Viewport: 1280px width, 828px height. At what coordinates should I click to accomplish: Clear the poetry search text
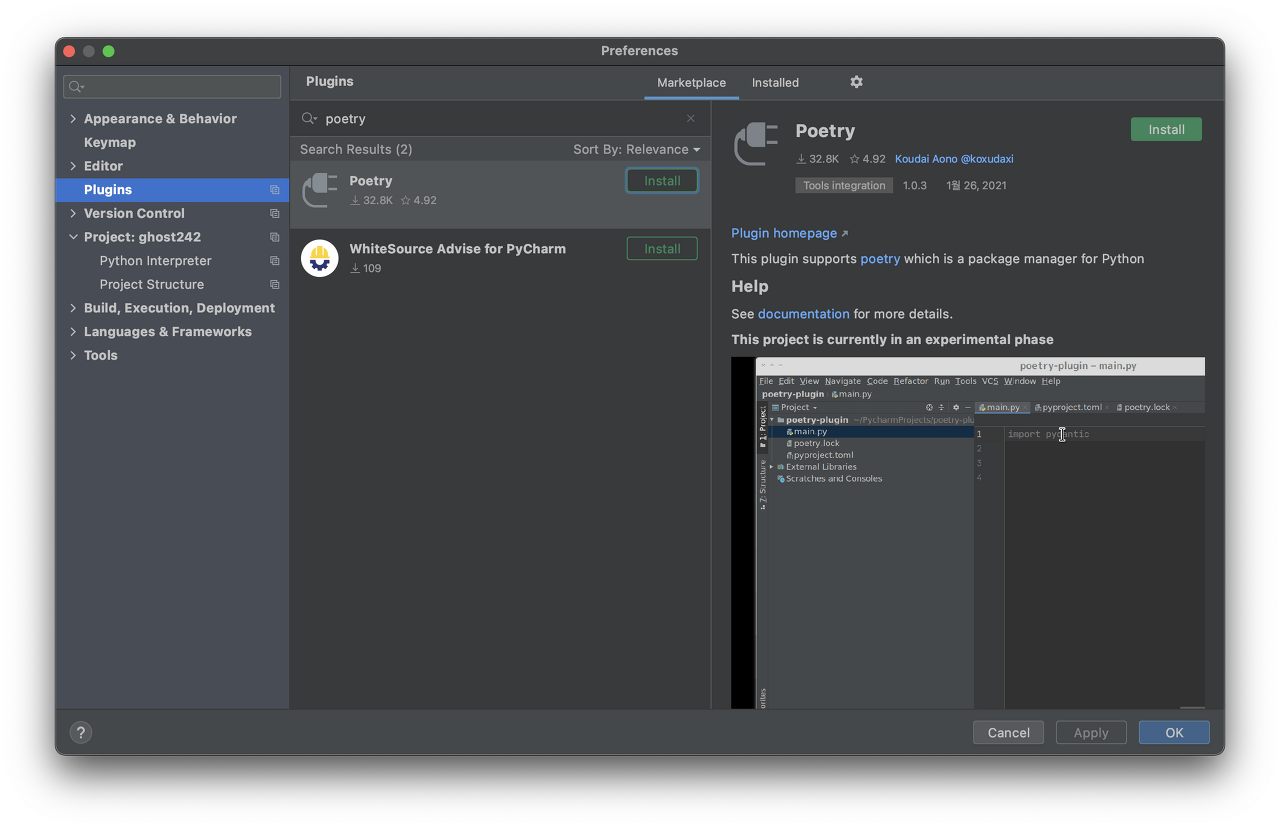click(690, 118)
